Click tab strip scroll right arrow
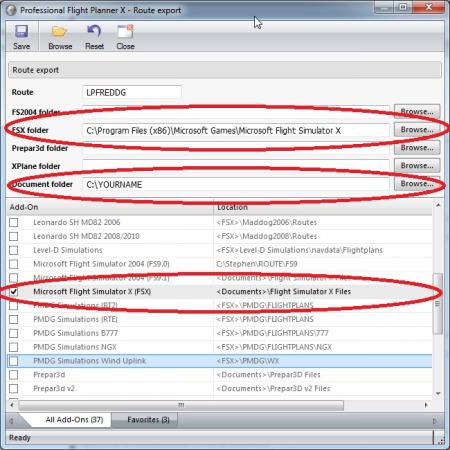Image resolution: width=450 pixels, height=450 pixels. pos(435,421)
